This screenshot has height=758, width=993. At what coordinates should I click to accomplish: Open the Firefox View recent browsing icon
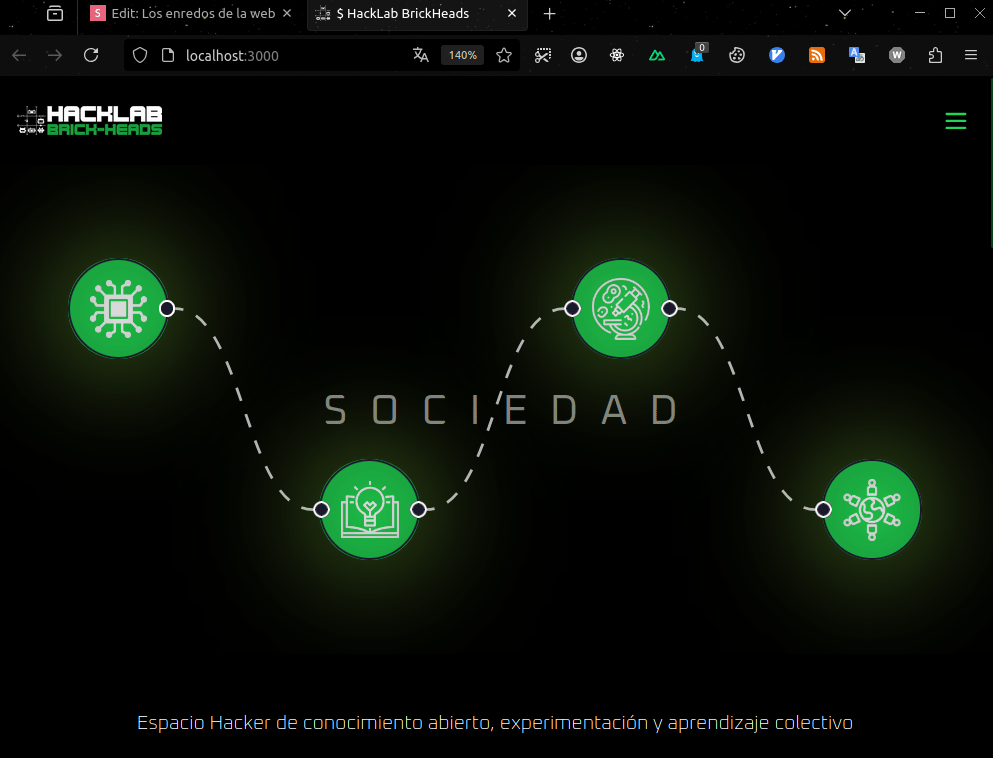coord(55,13)
